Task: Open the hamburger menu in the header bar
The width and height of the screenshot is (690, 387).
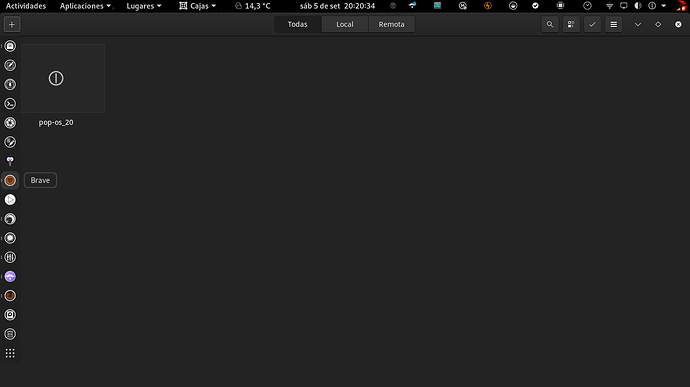Action: tap(613, 25)
